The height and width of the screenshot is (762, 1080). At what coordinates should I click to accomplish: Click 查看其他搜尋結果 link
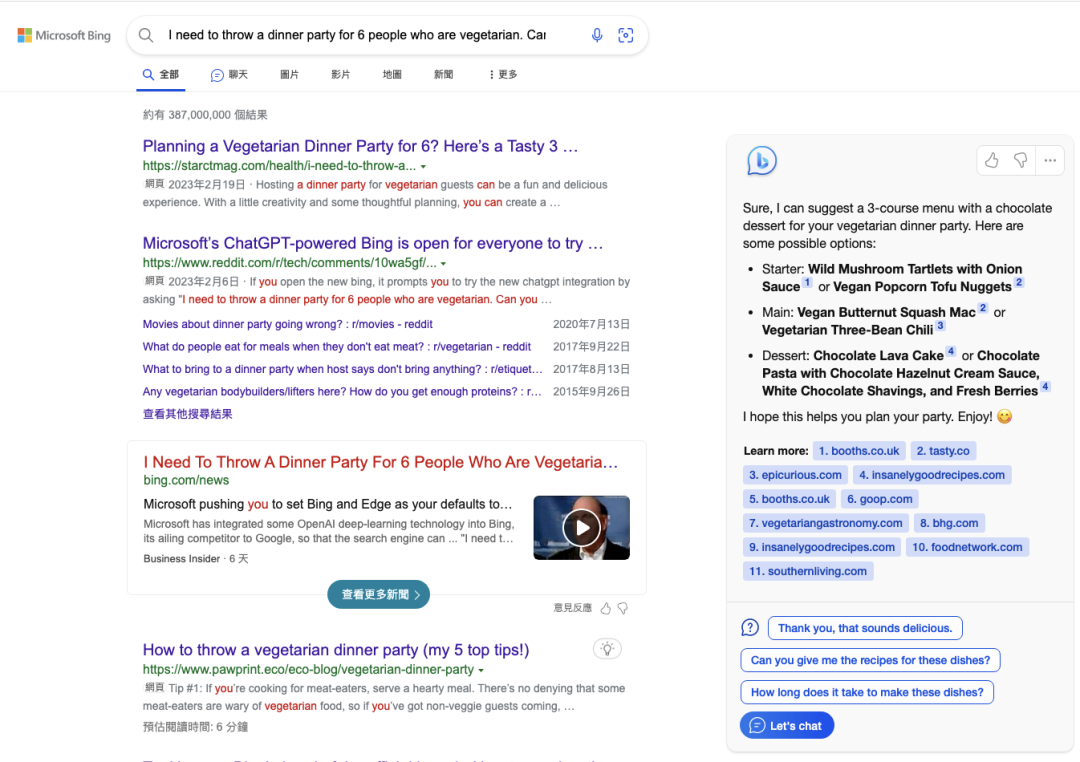[187, 414]
